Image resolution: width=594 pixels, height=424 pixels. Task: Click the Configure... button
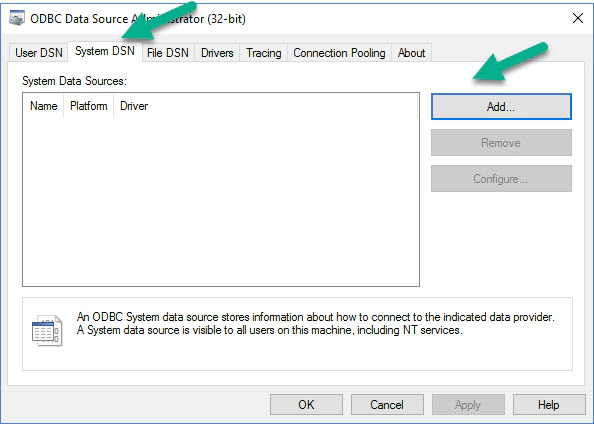point(501,178)
